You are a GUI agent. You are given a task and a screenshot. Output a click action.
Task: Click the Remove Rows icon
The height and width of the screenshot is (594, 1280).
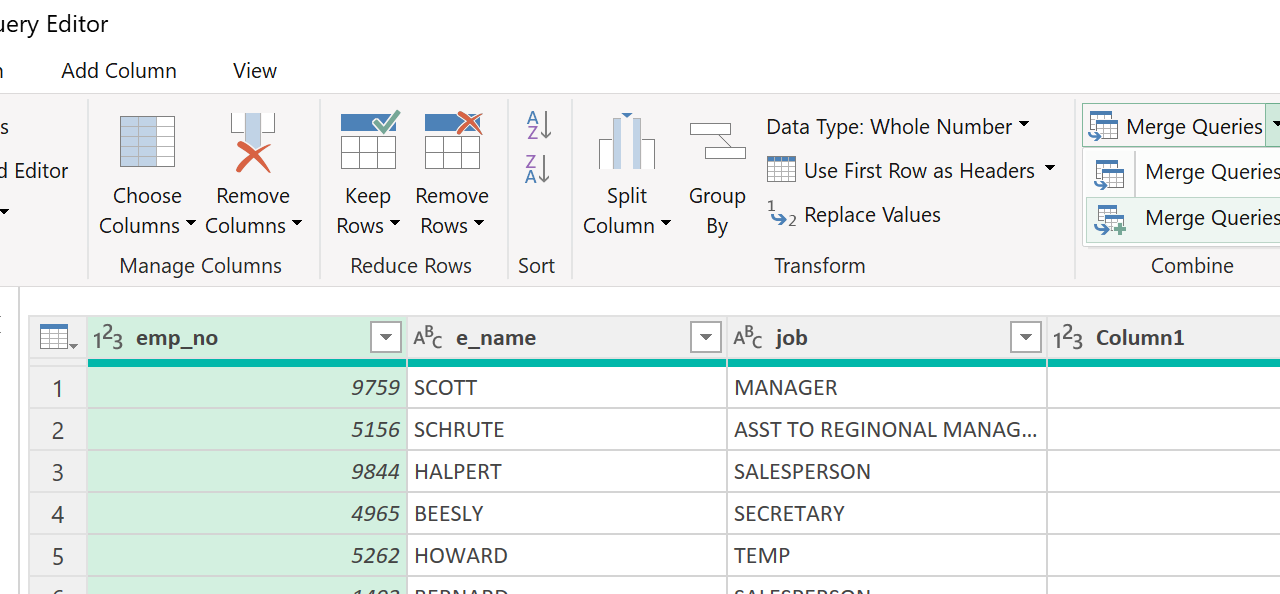pyautogui.click(x=452, y=142)
